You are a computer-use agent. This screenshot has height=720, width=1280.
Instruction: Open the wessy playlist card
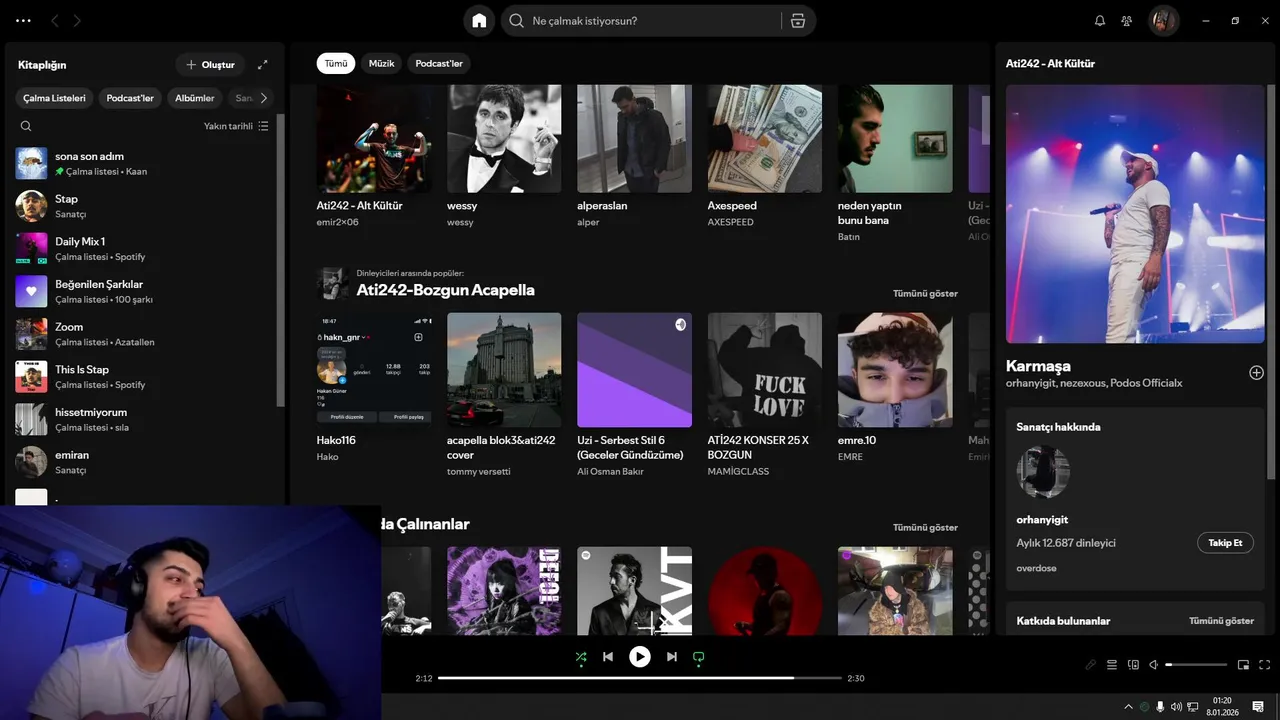tap(504, 157)
